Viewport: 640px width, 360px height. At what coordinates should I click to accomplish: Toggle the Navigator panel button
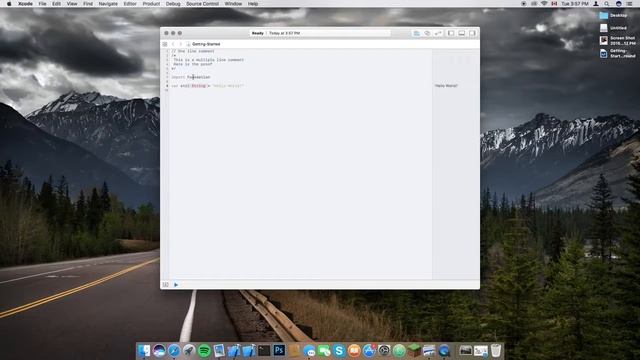451,33
